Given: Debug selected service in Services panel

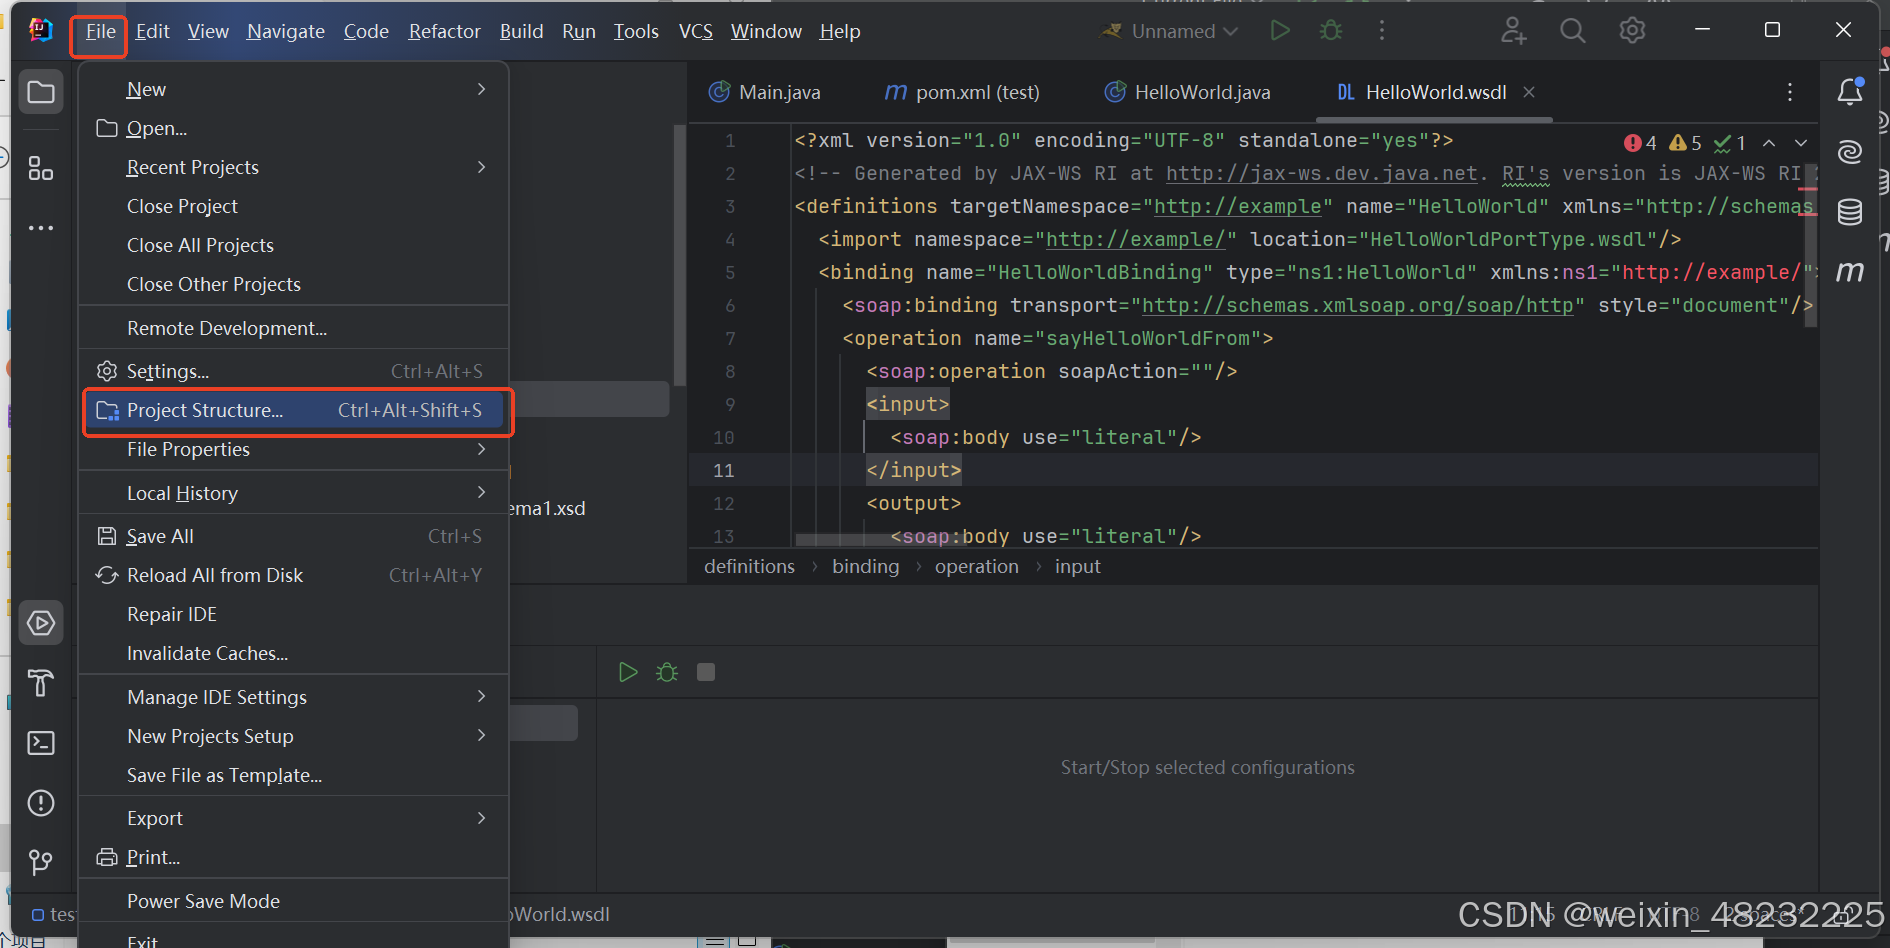Looking at the screenshot, I should click(667, 672).
